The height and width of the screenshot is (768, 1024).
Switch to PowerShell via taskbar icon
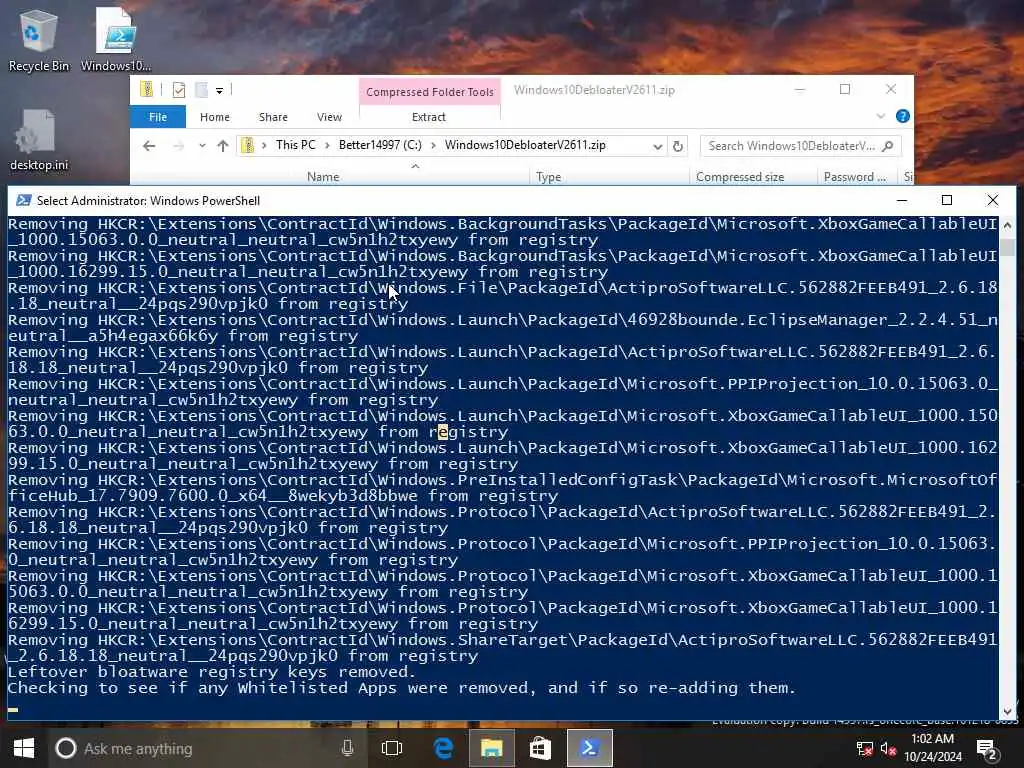(x=590, y=748)
